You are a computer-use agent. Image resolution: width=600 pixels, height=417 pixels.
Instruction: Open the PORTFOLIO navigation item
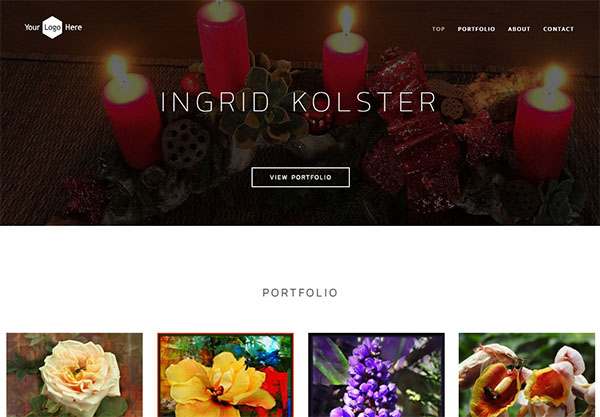[476, 29]
